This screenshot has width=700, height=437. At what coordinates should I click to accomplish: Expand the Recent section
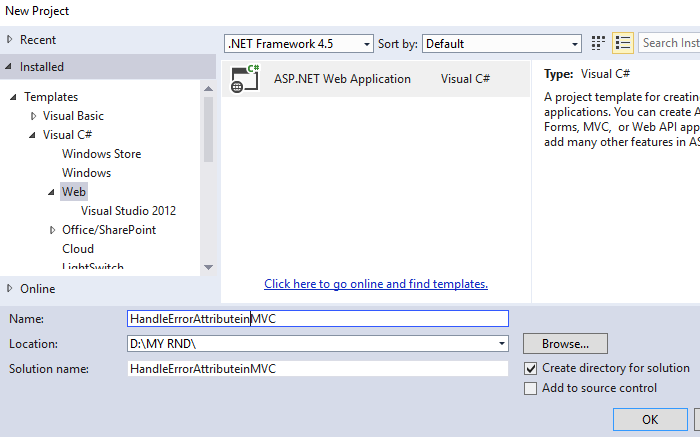[x=10, y=40]
